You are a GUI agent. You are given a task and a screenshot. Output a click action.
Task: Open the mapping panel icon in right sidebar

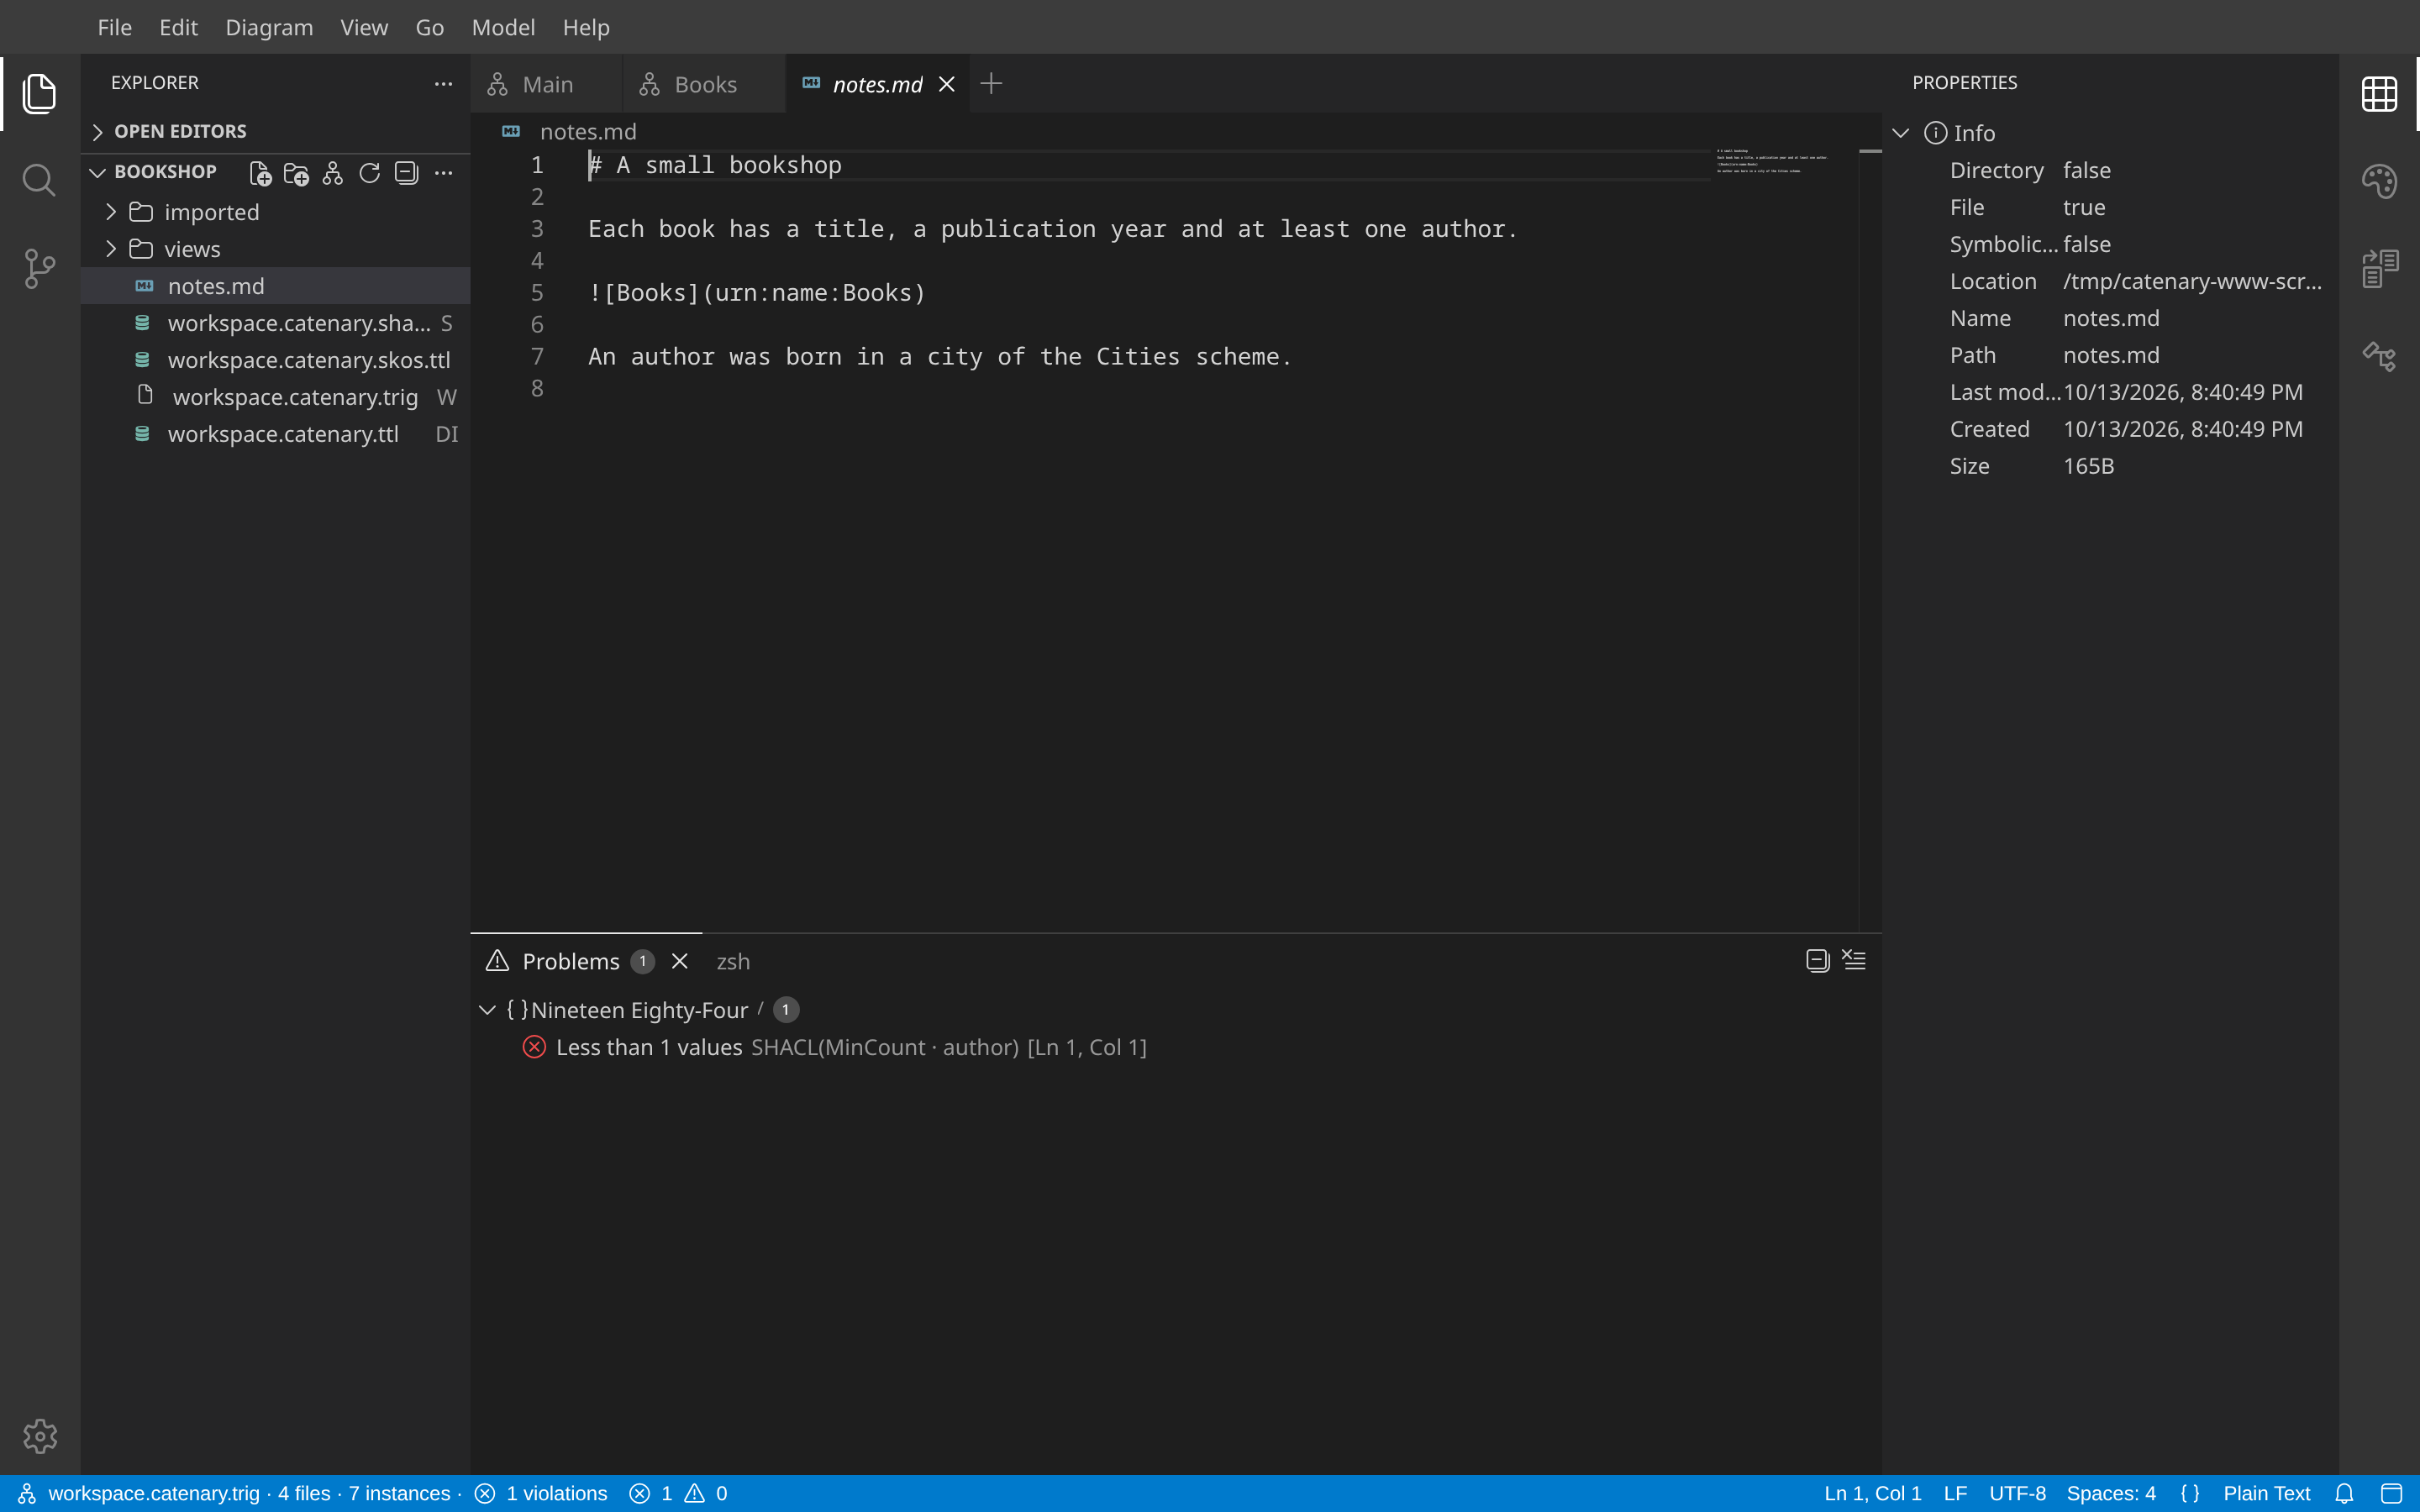[x=2379, y=356]
